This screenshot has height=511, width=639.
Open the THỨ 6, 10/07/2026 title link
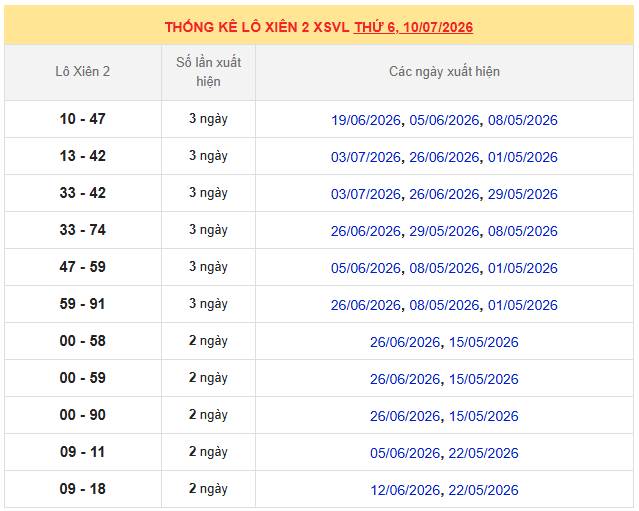coord(413,27)
